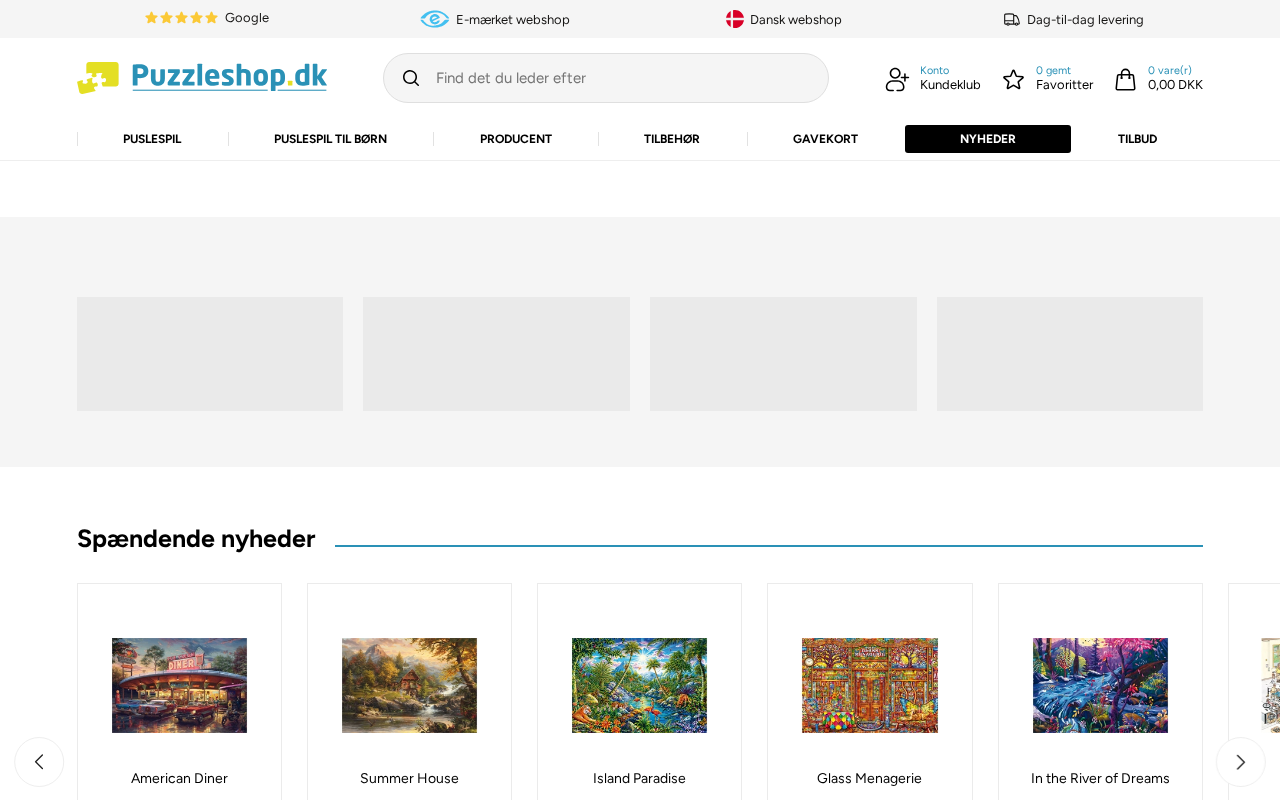1280x800 pixels.
Task: Click the 'Glass Menagerie' product title
Action: [x=869, y=778]
